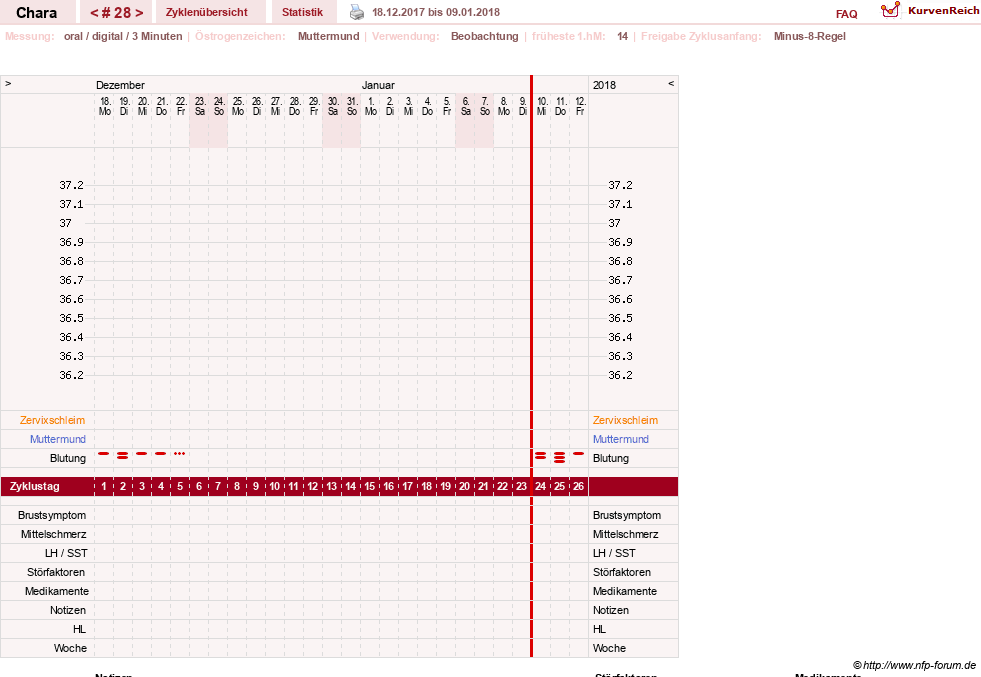Click the left HL row label
This screenshot has height=677, width=981.
point(79,629)
